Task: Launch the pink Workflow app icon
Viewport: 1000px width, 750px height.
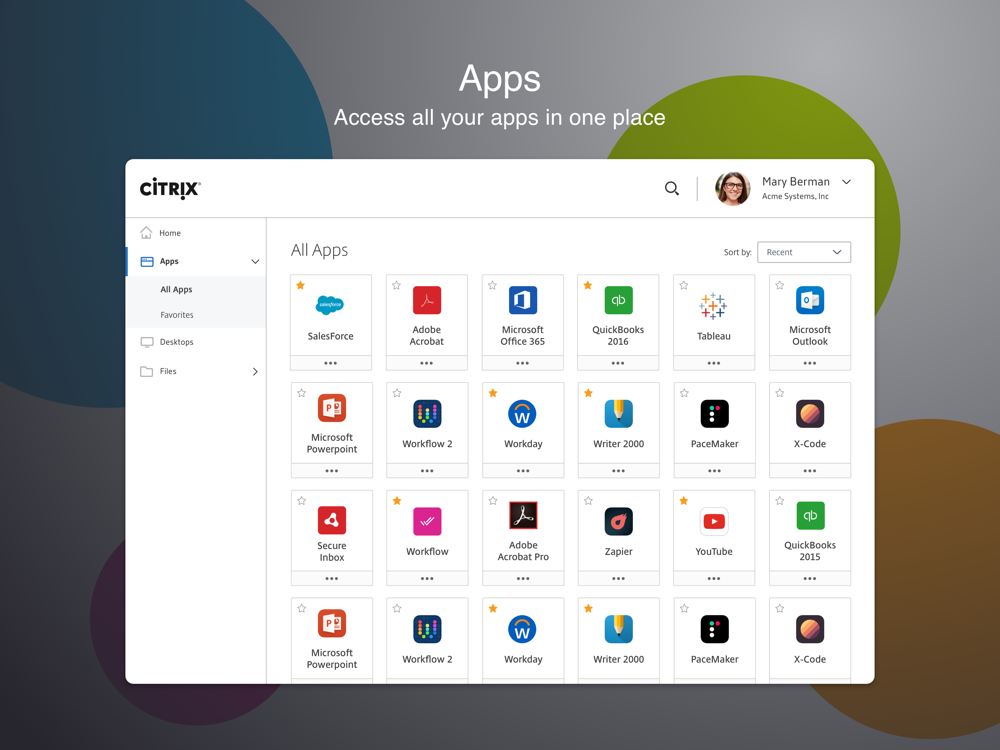Action: (x=427, y=521)
